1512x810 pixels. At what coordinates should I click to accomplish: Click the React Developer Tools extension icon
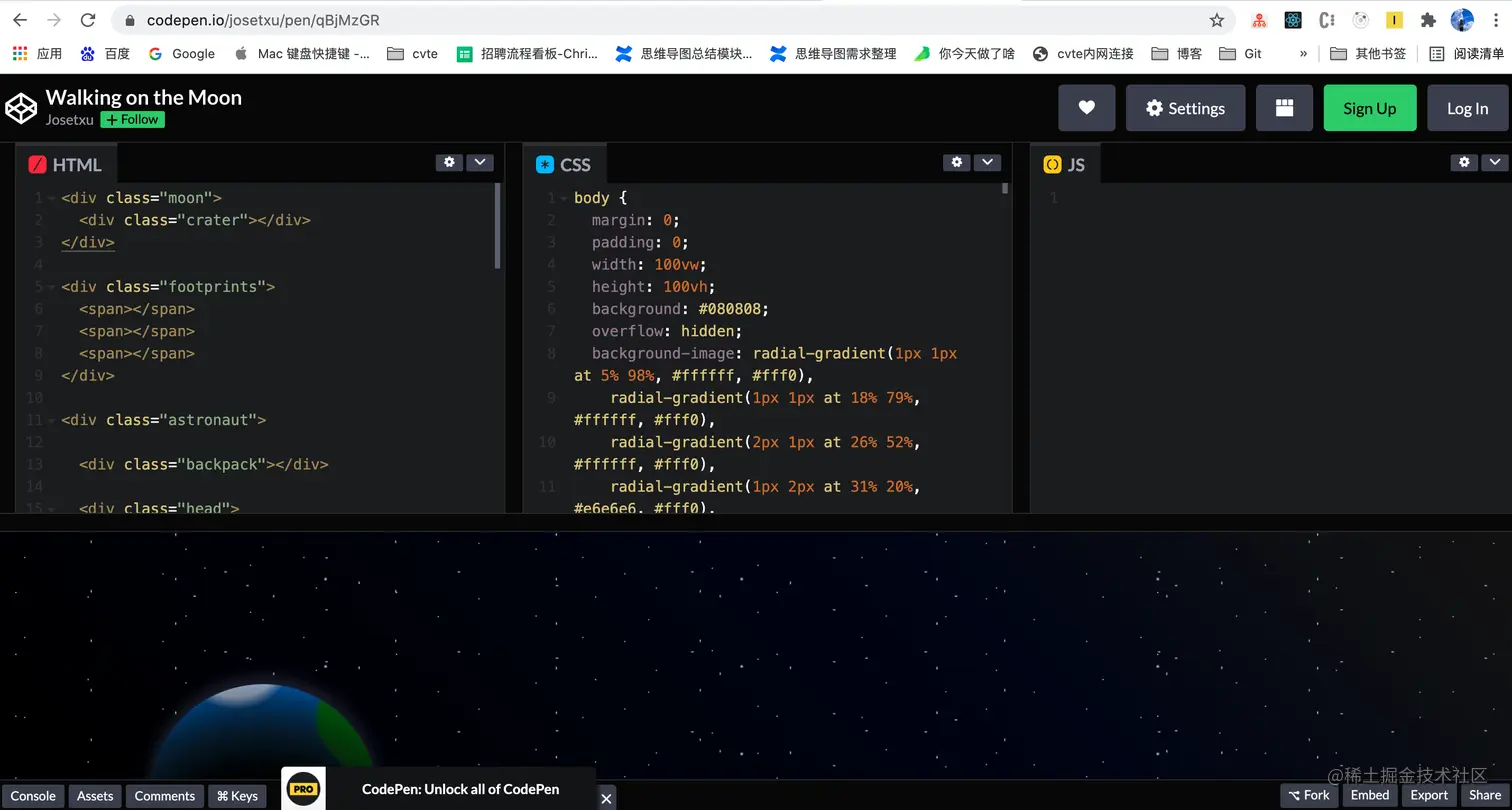click(1293, 20)
